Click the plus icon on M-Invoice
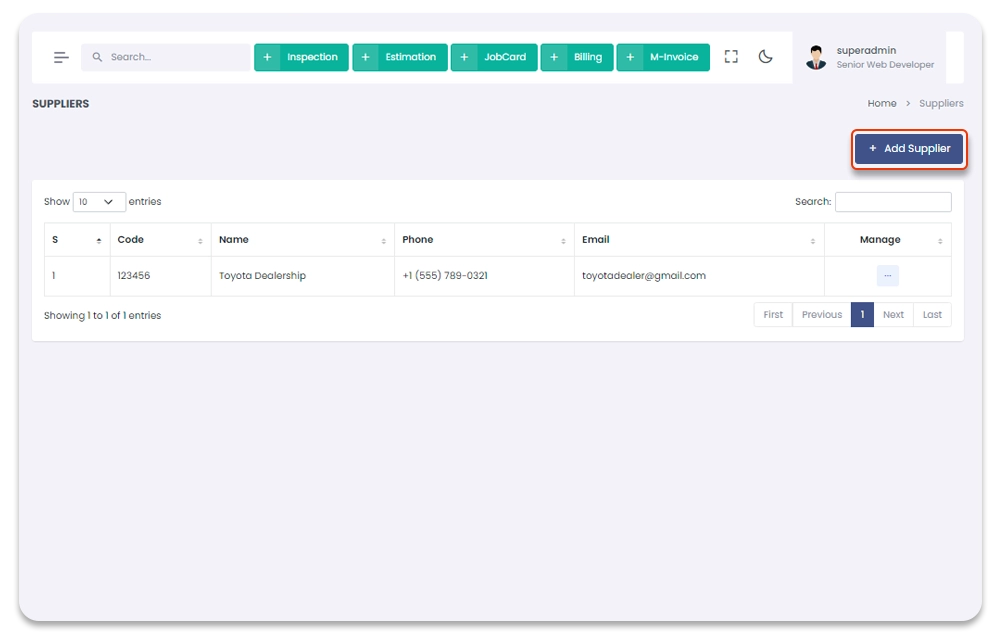Viewport: 1000px width, 633px height. [x=629, y=57]
